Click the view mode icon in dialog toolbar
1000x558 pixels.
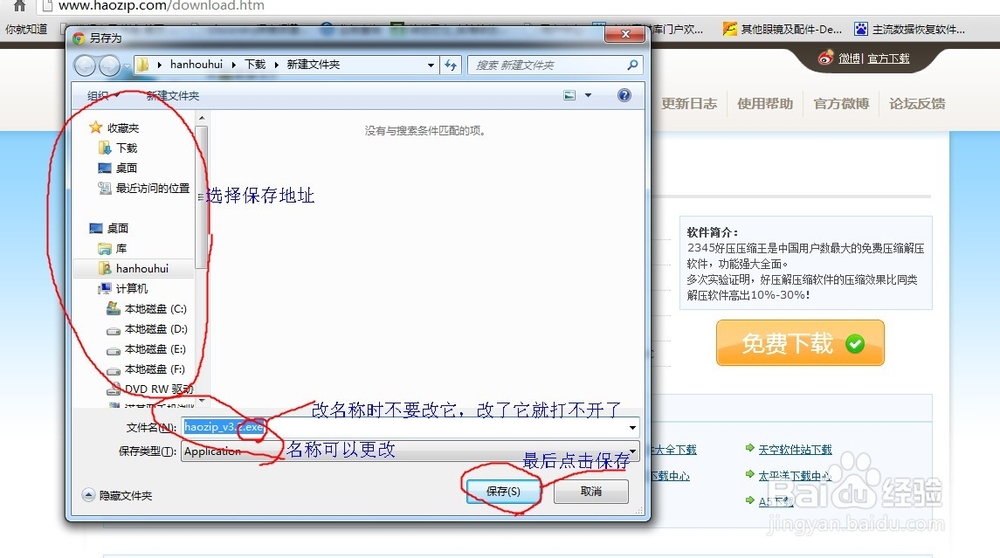click(x=570, y=95)
